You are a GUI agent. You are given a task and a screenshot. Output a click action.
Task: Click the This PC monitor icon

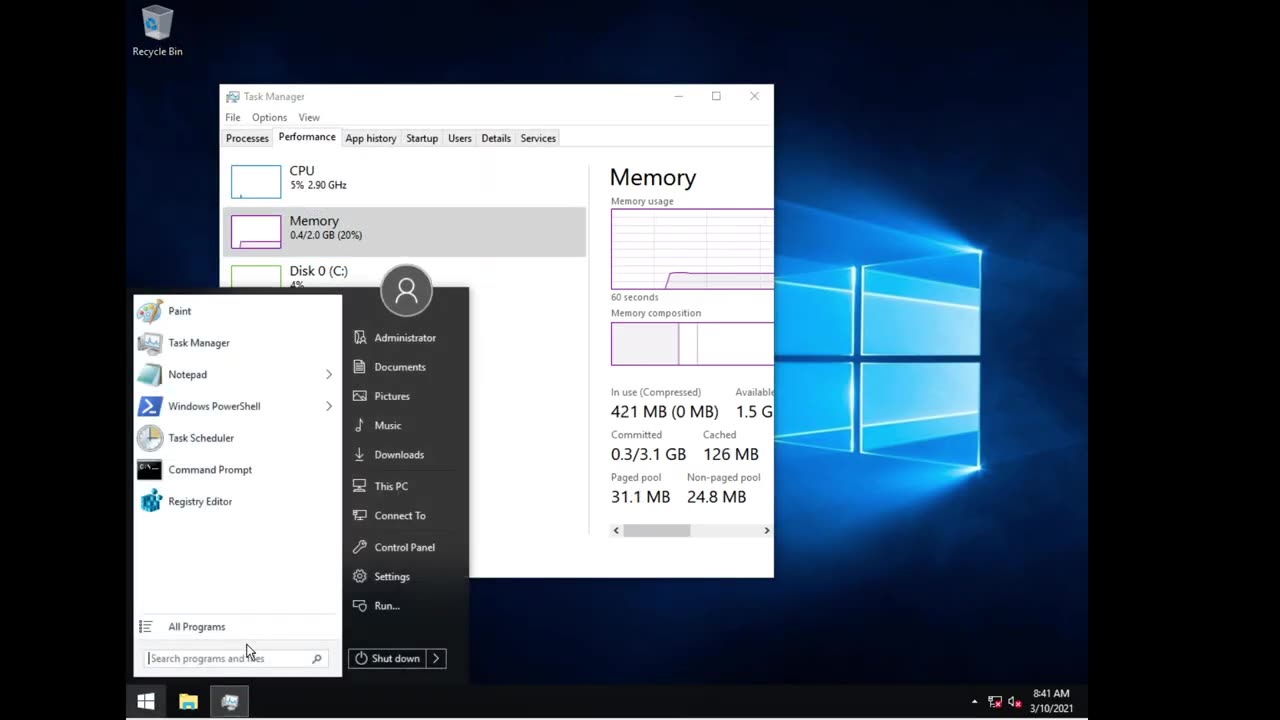coord(360,486)
